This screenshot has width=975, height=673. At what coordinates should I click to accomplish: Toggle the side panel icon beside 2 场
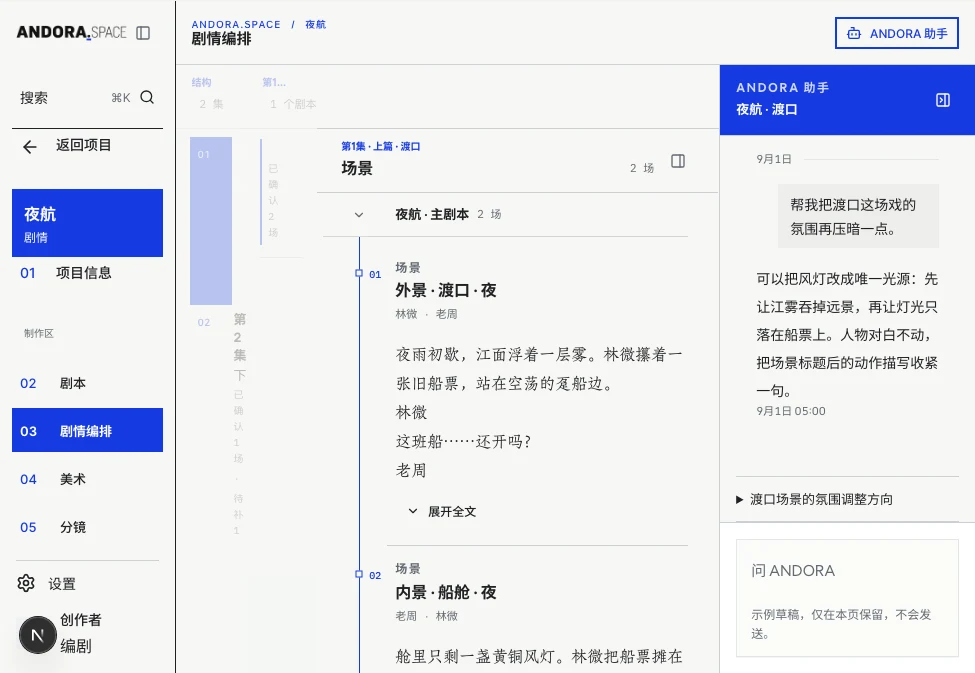point(678,161)
